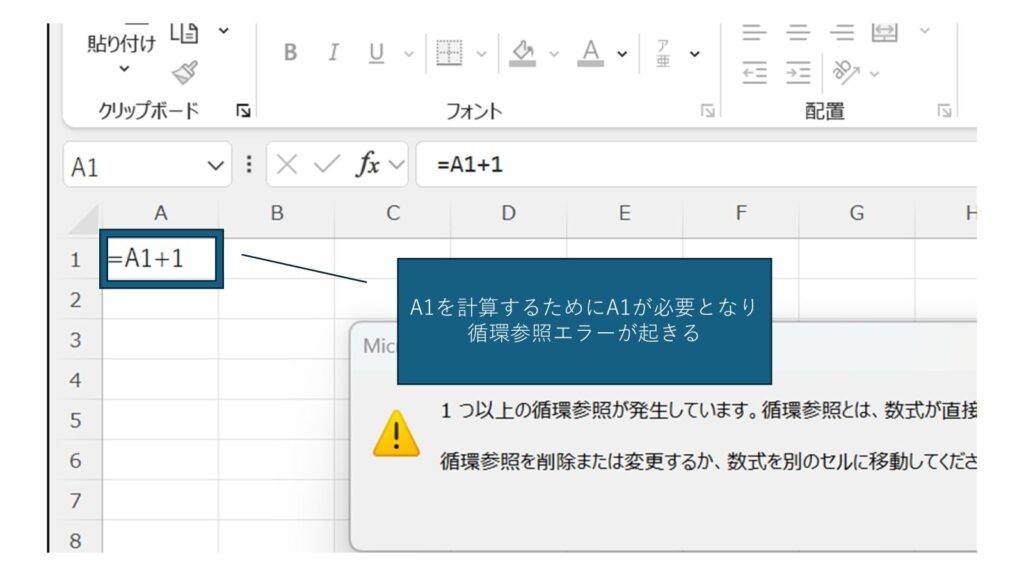
Task: Open the Name Box dropdown arrow
Action: tap(216, 166)
